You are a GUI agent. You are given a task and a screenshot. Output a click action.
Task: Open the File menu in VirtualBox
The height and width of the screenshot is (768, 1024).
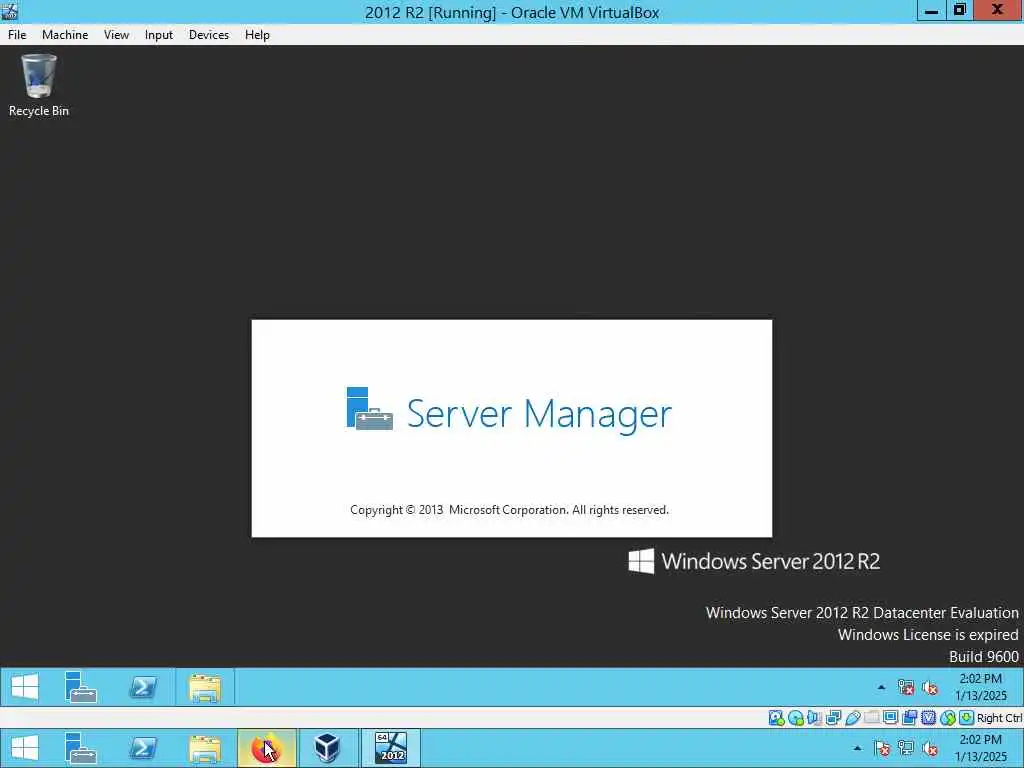pyautogui.click(x=17, y=35)
